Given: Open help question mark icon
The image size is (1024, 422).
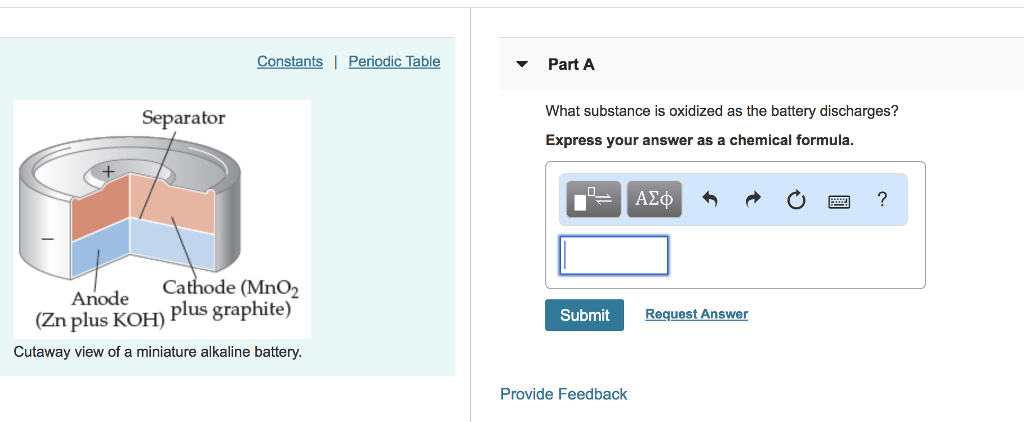Looking at the screenshot, I should [881, 200].
